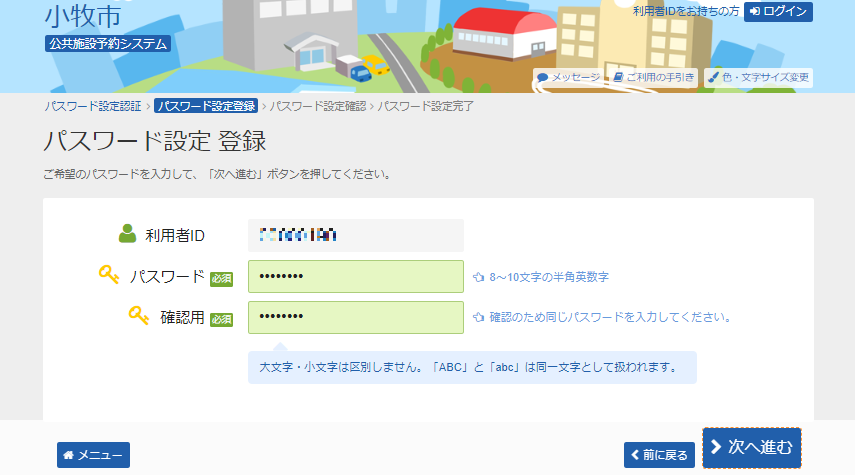Open ご利用の手引き user guide
855x475 pixels.
[x=654, y=77]
